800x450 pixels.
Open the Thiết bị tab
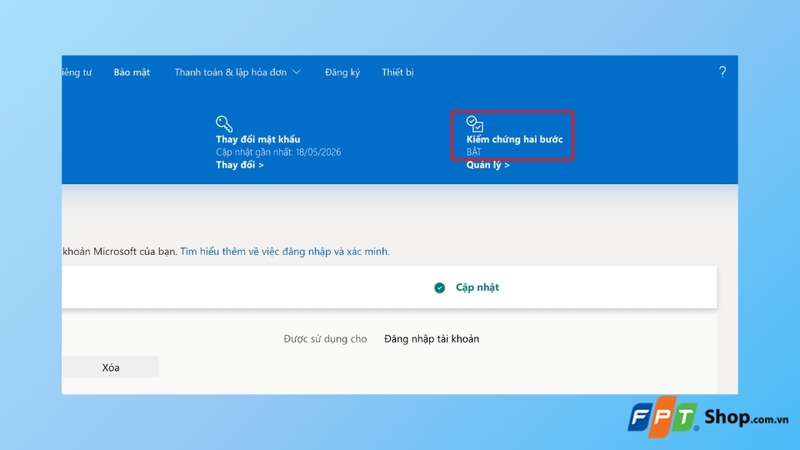pyautogui.click(x=397, y=72)
